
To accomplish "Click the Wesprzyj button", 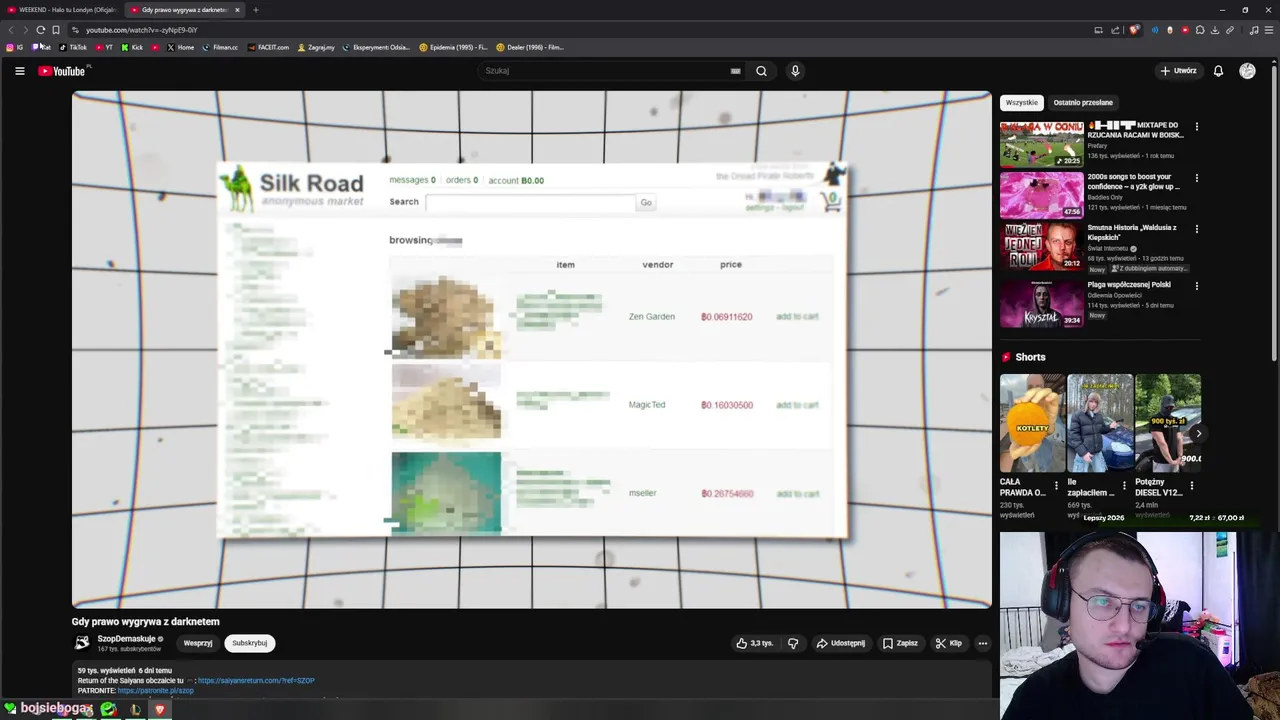I will 197,643.
